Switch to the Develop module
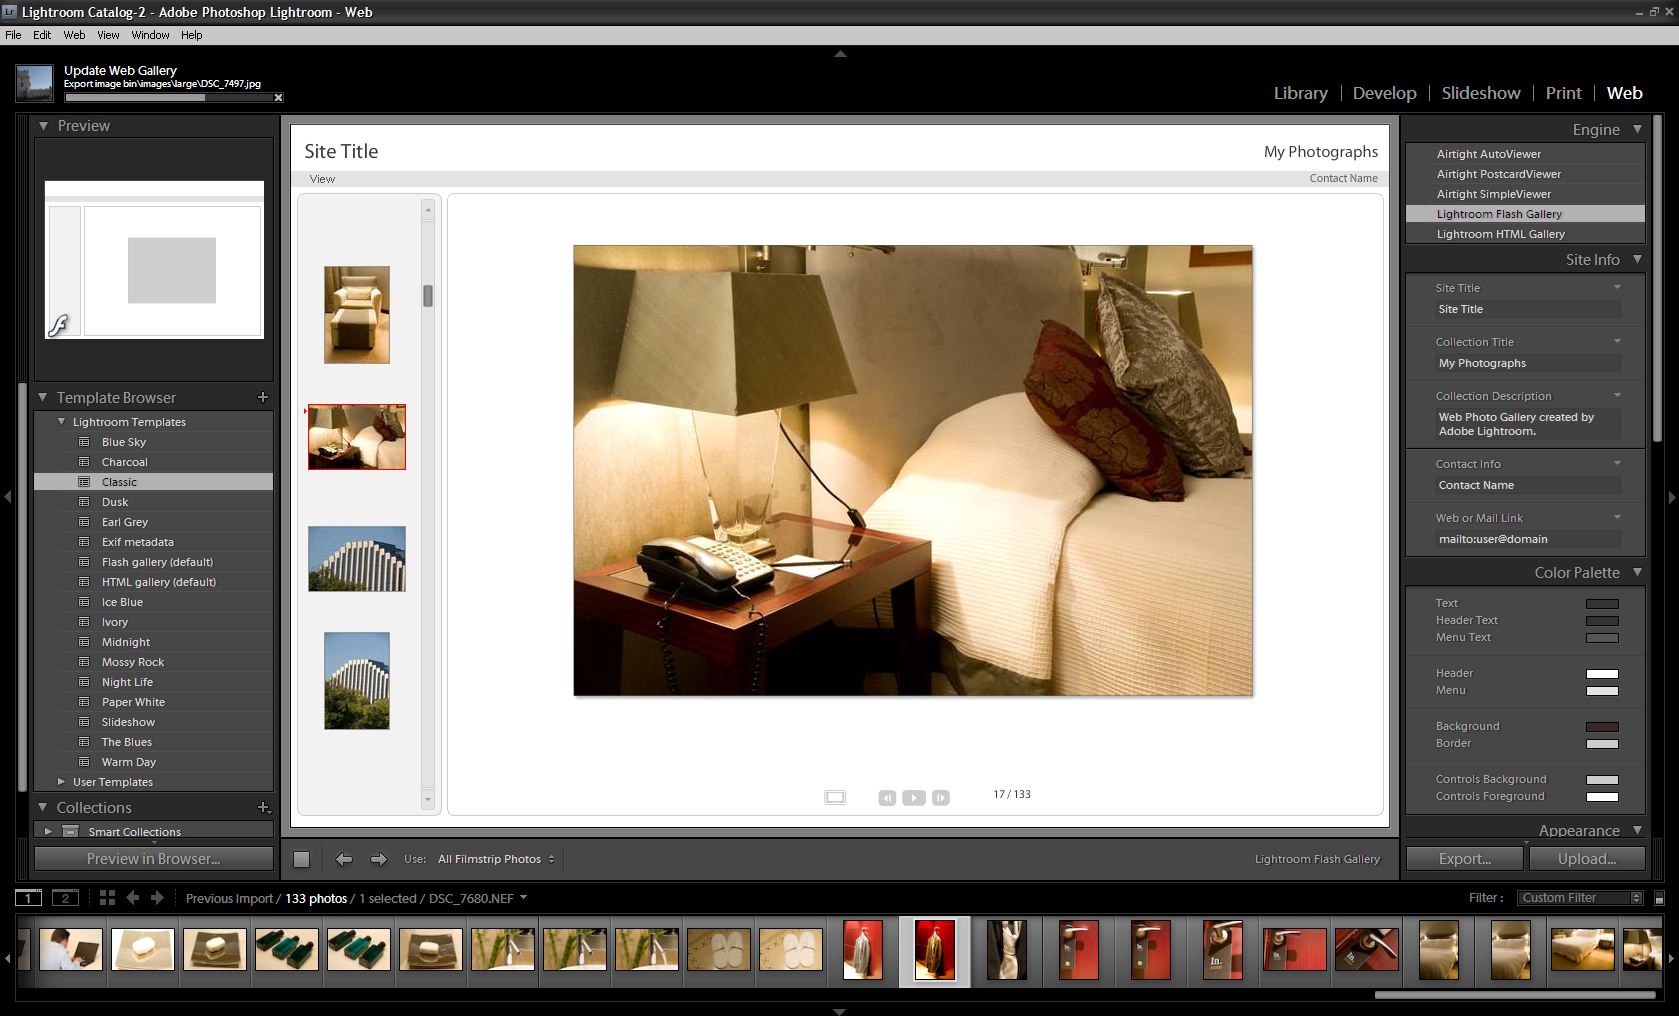This screenshot has height=1016, width=1679. click(x=1384, y=93)
